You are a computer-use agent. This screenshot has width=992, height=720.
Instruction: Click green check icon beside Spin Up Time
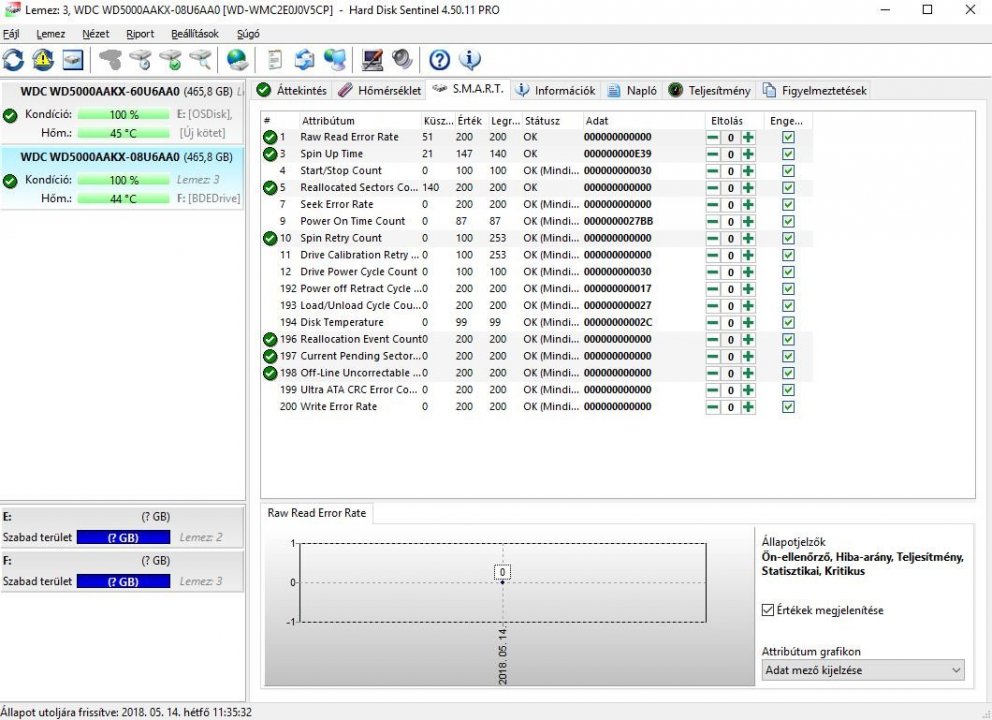click(270, 154)
